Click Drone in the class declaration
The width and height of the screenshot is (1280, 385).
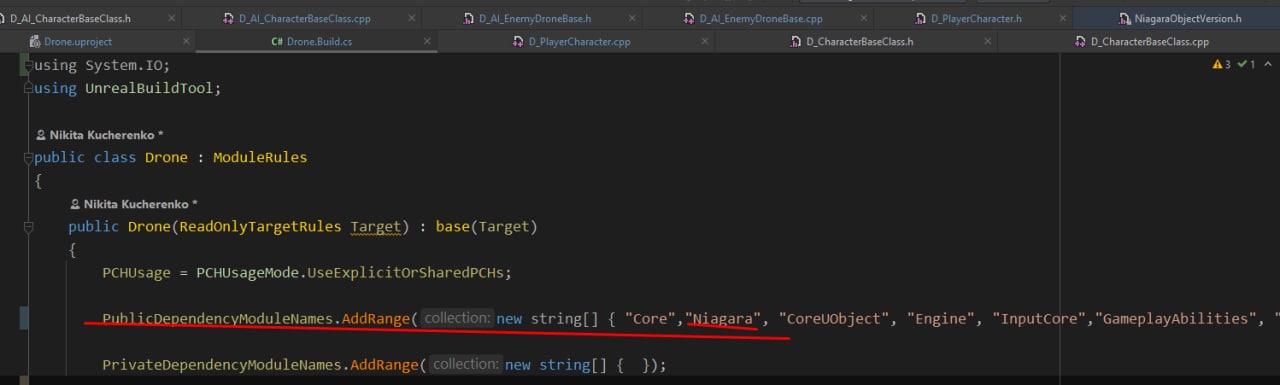tap(166, 157)
